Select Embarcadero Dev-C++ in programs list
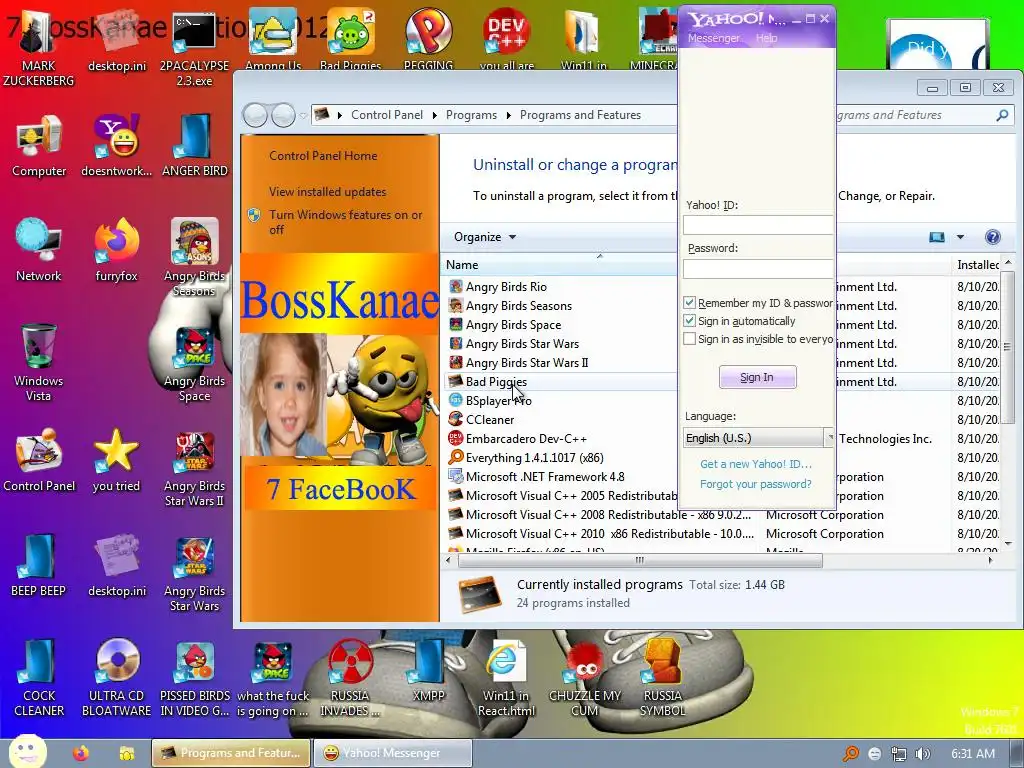The width and height of the screenshot is (1024, 768). click(526, 439)
